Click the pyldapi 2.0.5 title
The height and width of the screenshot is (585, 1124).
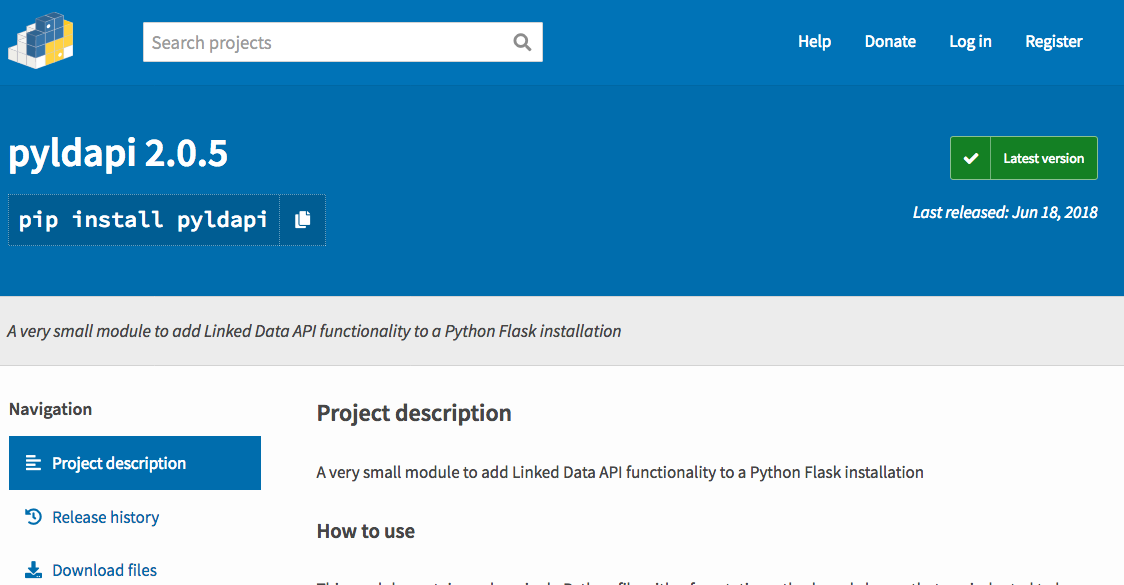tap(118, 153)
